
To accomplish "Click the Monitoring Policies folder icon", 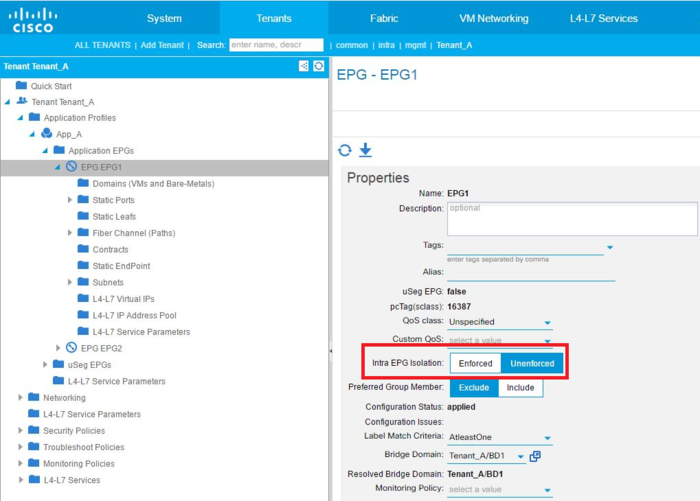I will point(33,463).
